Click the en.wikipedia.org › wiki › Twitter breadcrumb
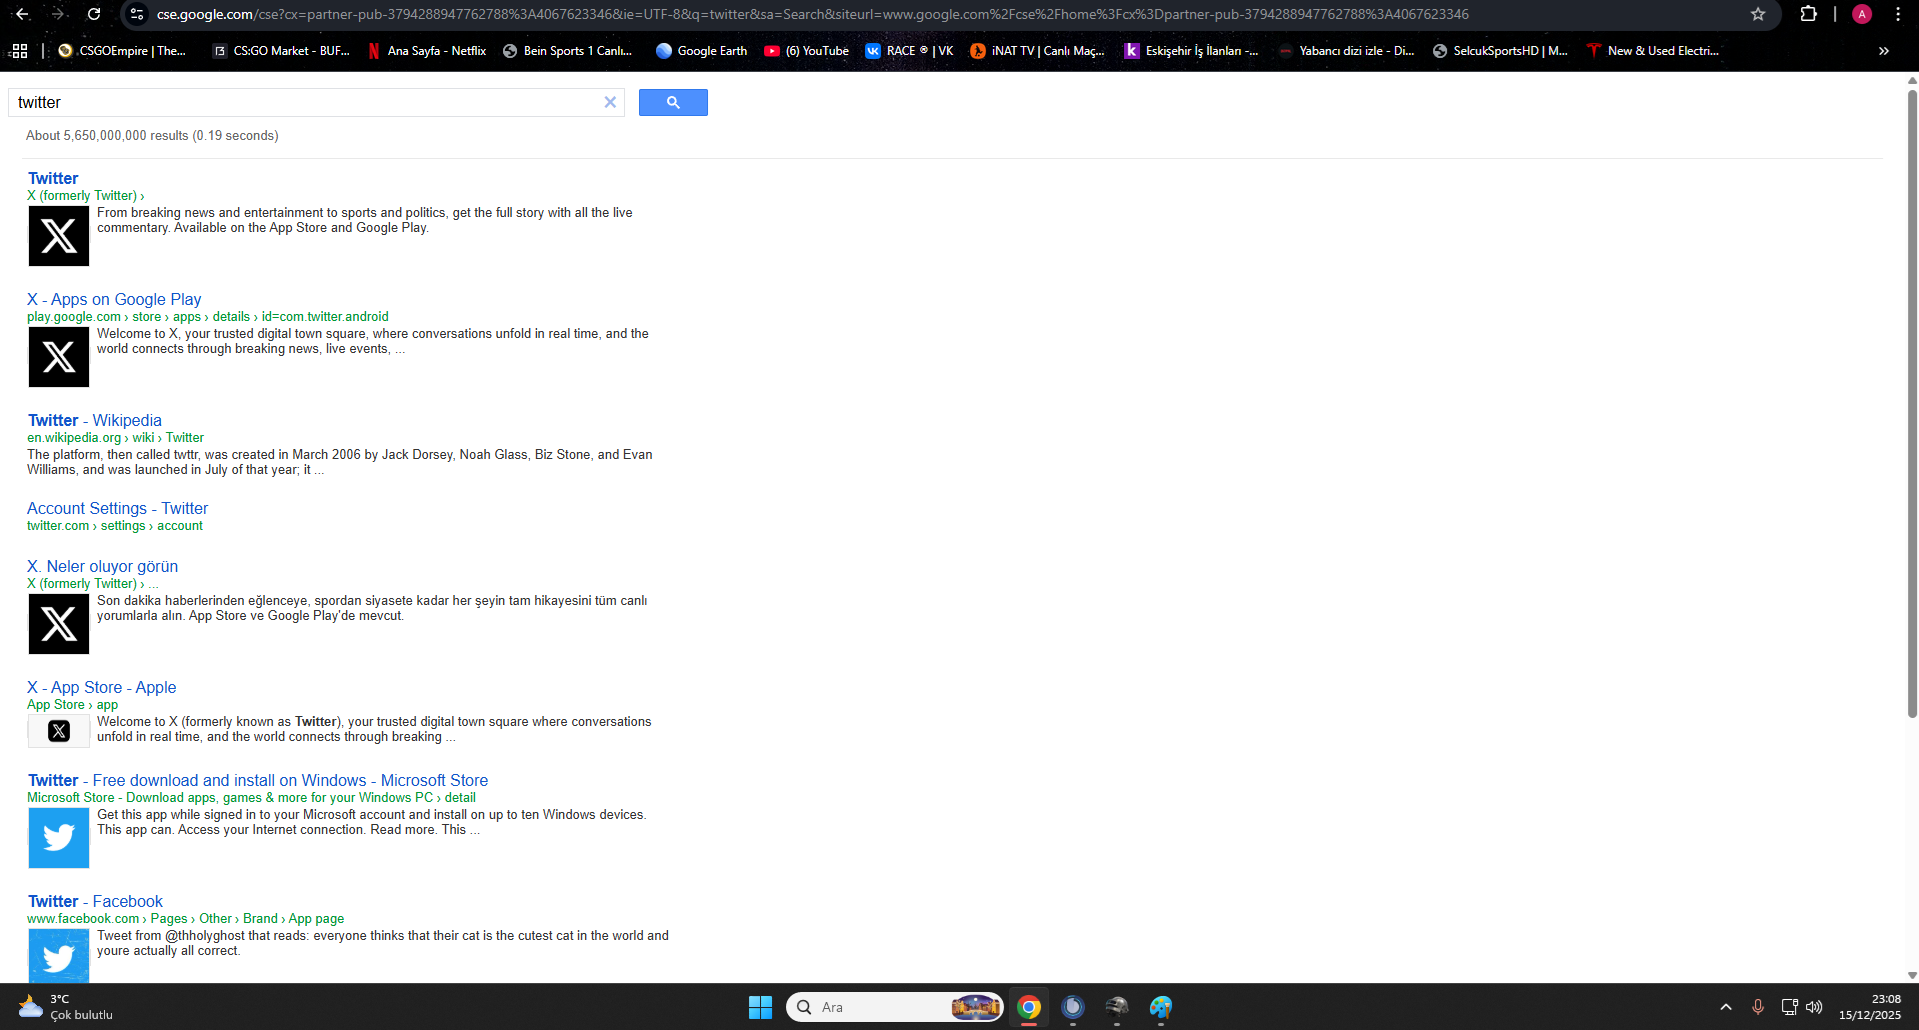Image resolution: width=1919 pixels, height=1030 pixels. (x=115, y=438)
